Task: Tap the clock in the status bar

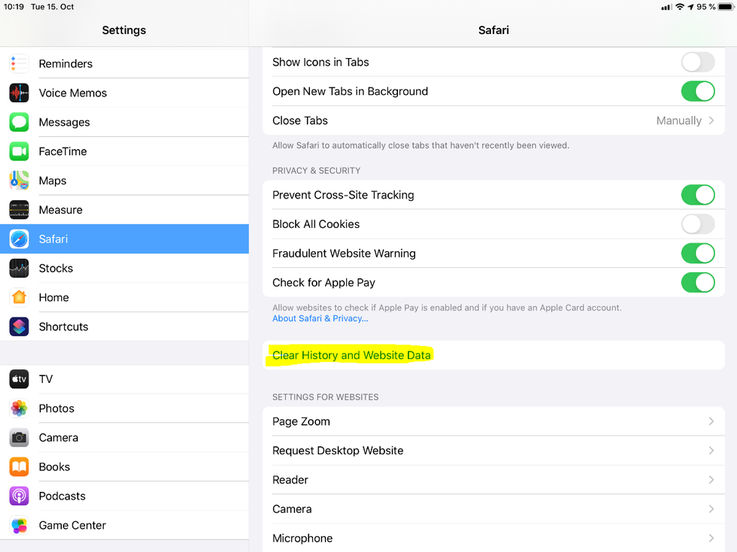Action: coord(14,7)
